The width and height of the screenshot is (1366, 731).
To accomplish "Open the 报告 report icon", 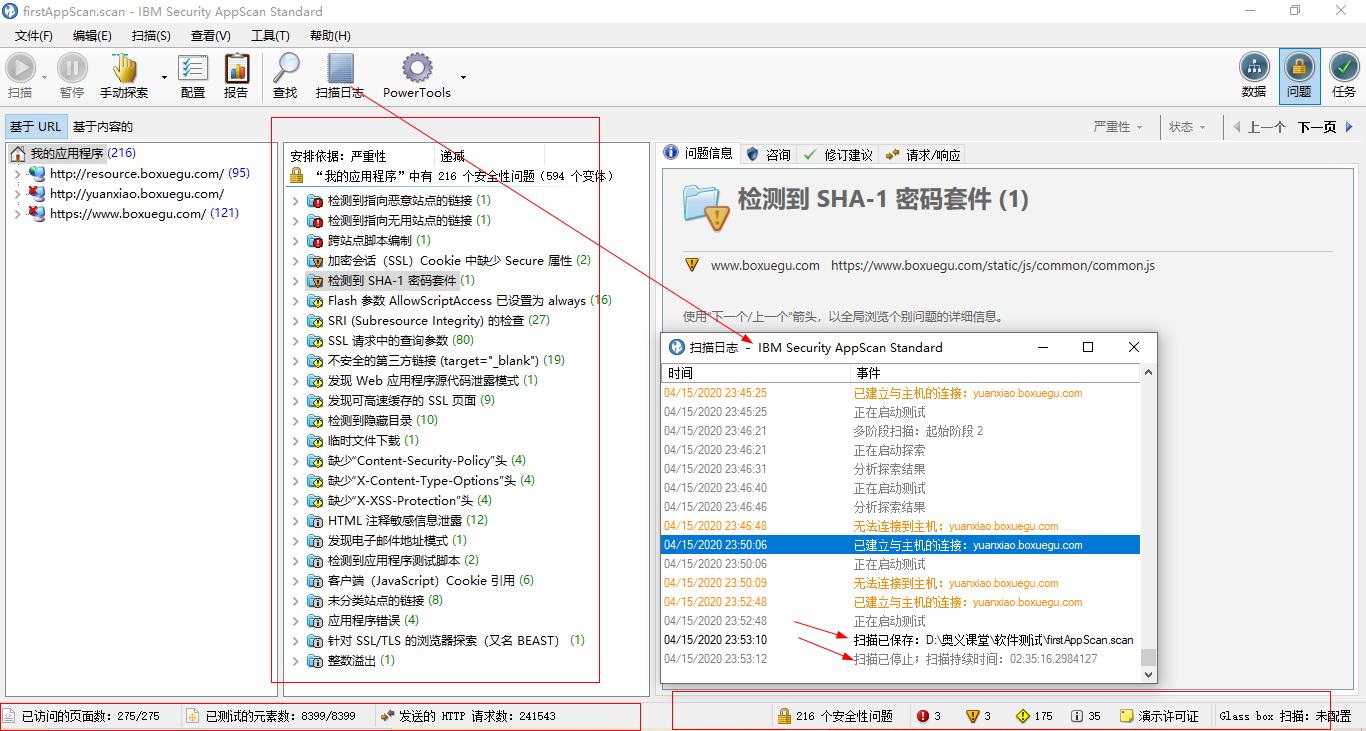I will pos(237,68).
